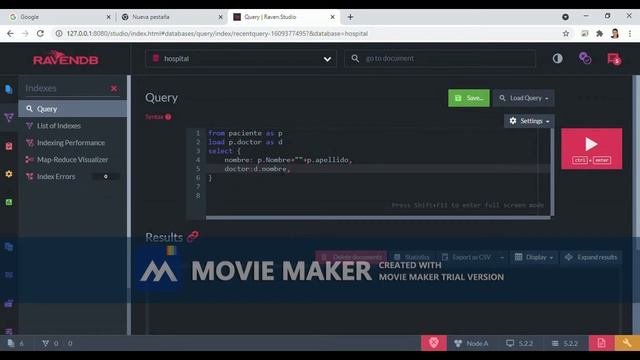Toggle the theme contrast icon
640x360 pixels.
(x=558, y=58)
